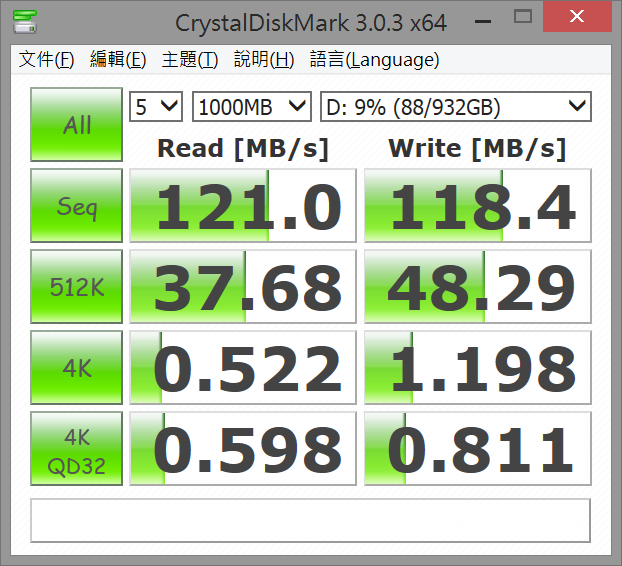Click the Write [MB/s] column header
This screenshot has height=566, width=622.
tap(477, 149)
